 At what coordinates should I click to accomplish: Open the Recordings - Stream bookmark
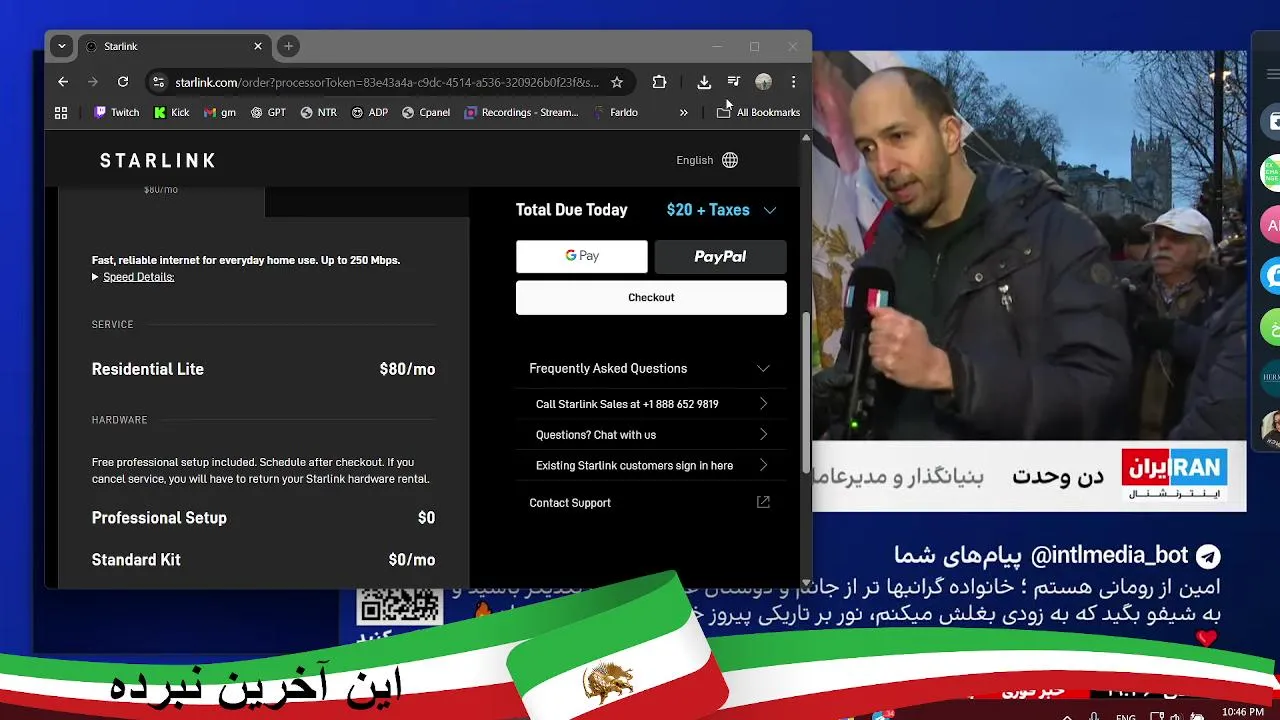click(x=521, y=113)
